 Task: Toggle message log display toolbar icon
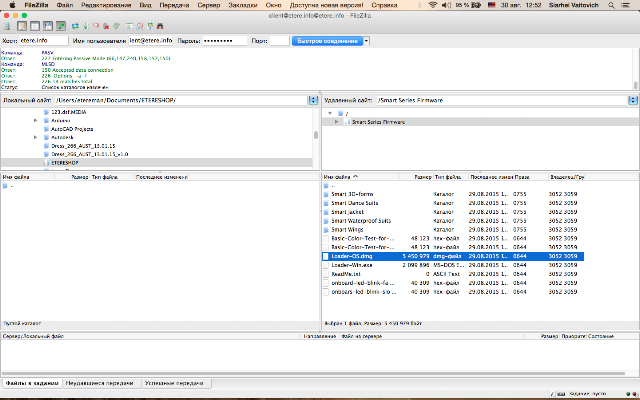click(22, 26)
